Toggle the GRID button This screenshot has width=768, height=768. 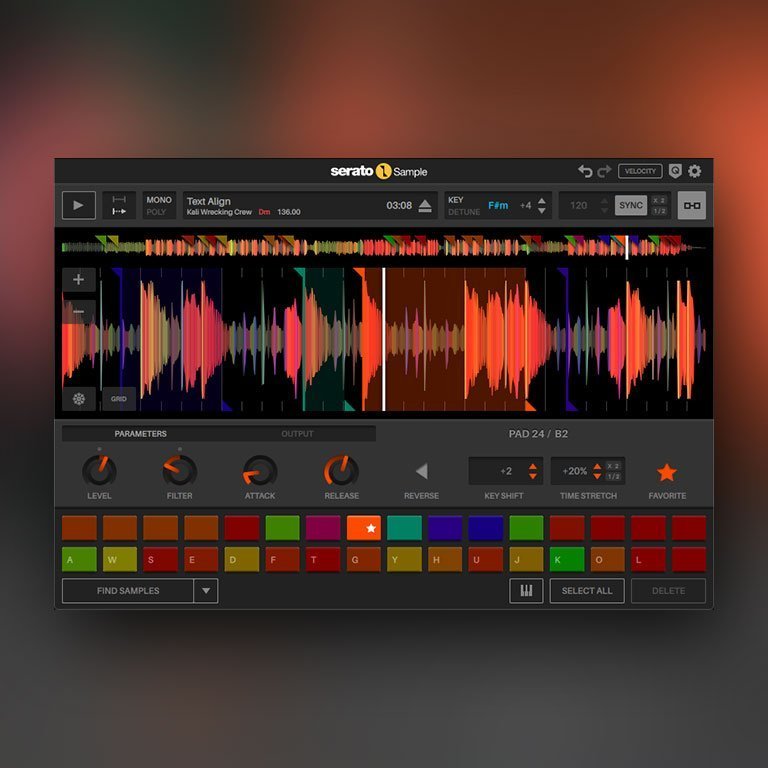coord(119,399)
